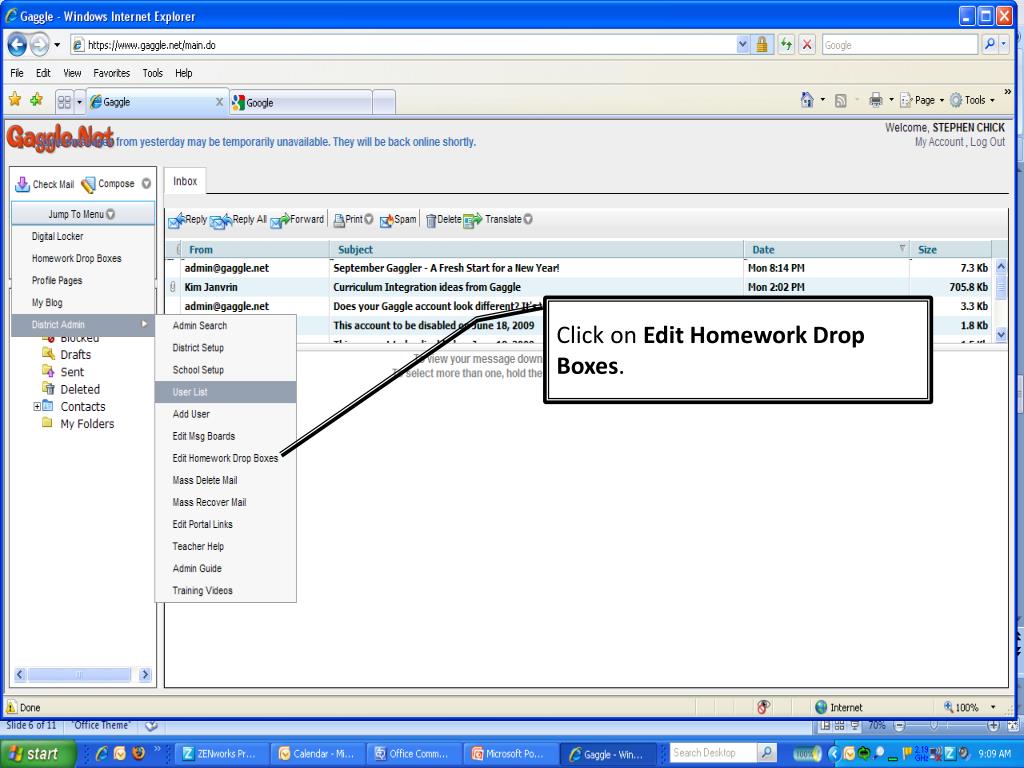Image resolution: width=1024 pixels, height=768 pixels.
Task: Open the recent pages dropdown arrow
Action: pyautogui.click(x=57, y=45)
